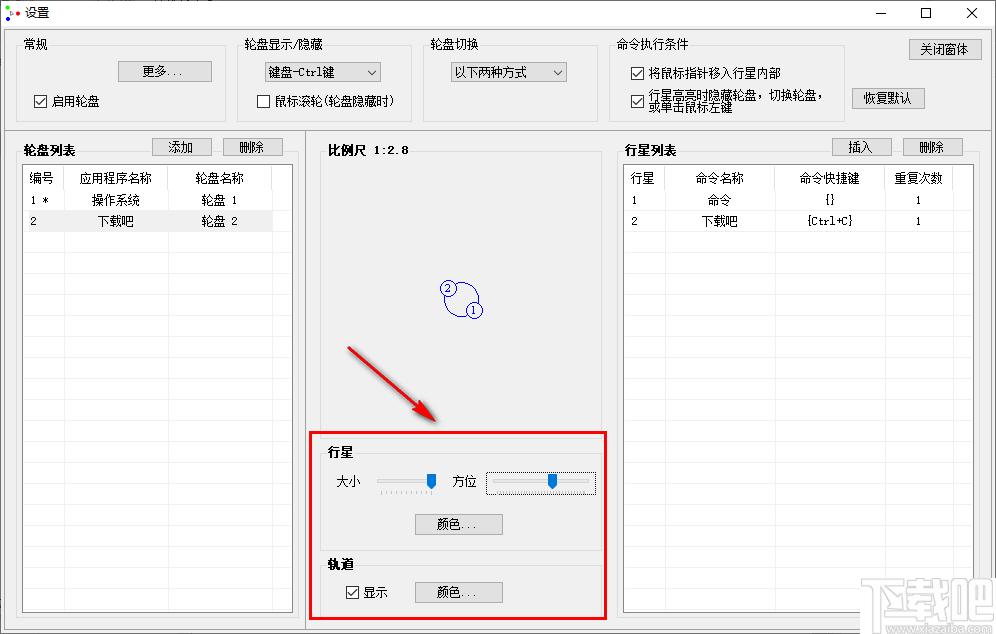Open the 键盘-Ctrl键 dropdown
The image size is (996, 634).
pos(322,72)
